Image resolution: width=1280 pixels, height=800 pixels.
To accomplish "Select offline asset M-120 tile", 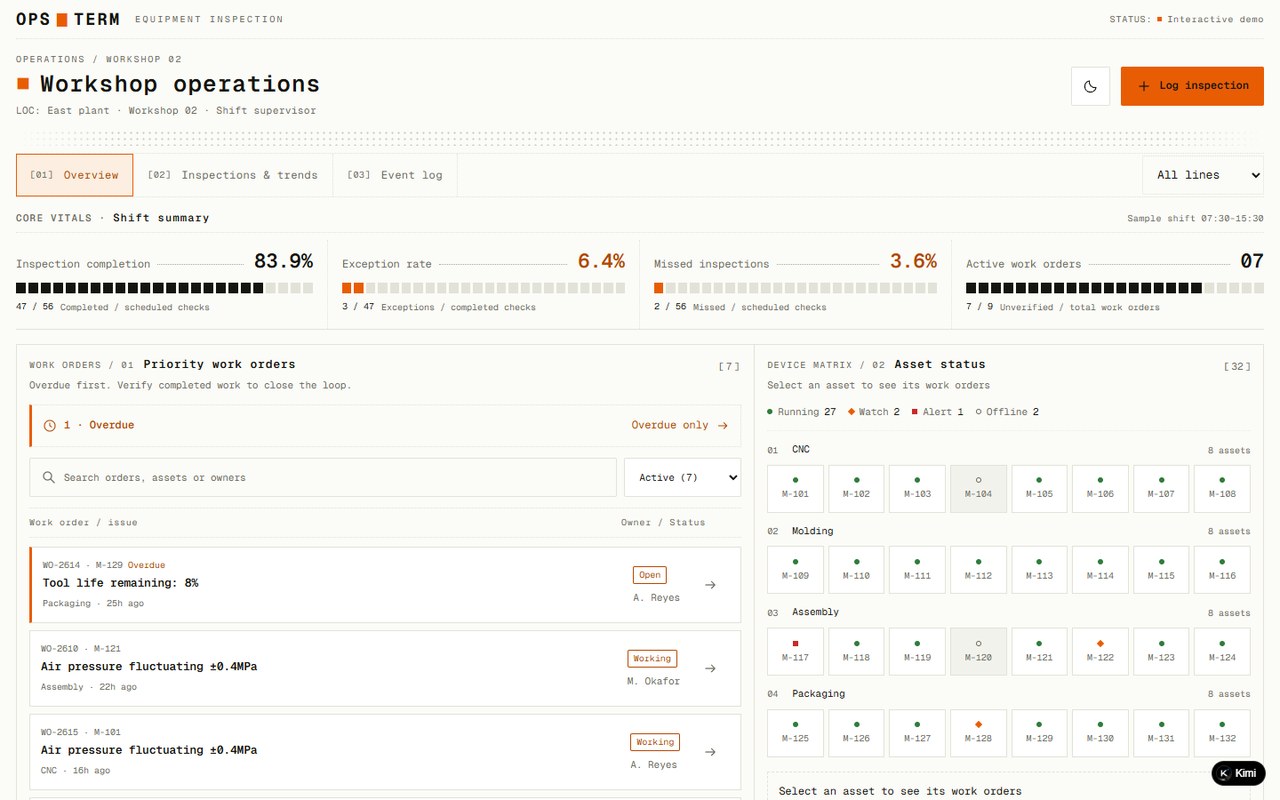I will 978,652.
